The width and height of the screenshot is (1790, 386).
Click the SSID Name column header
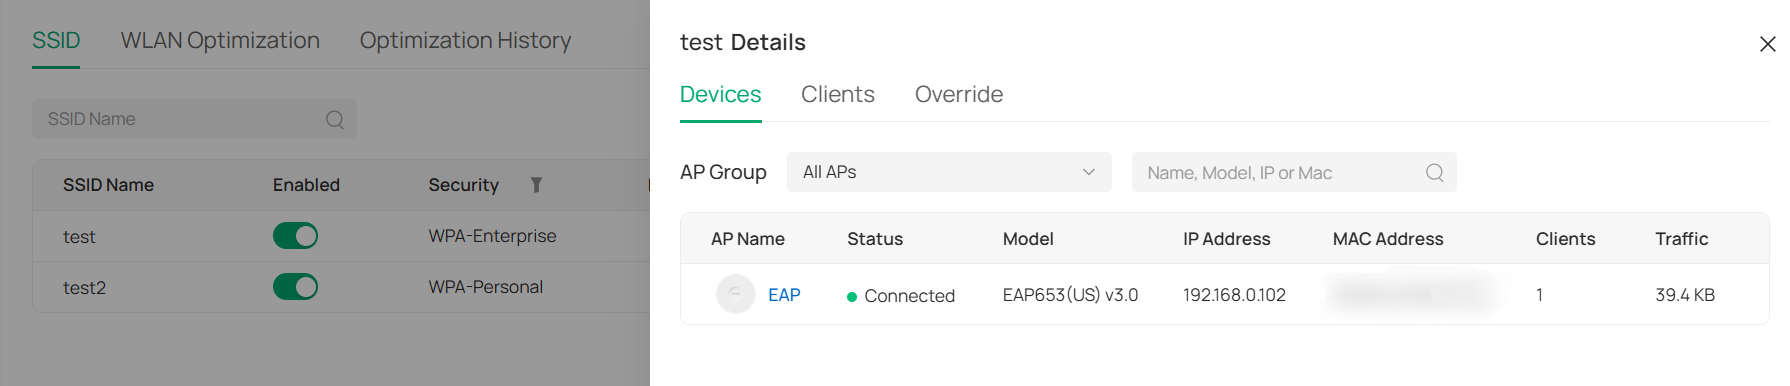(x=108, y=185)
